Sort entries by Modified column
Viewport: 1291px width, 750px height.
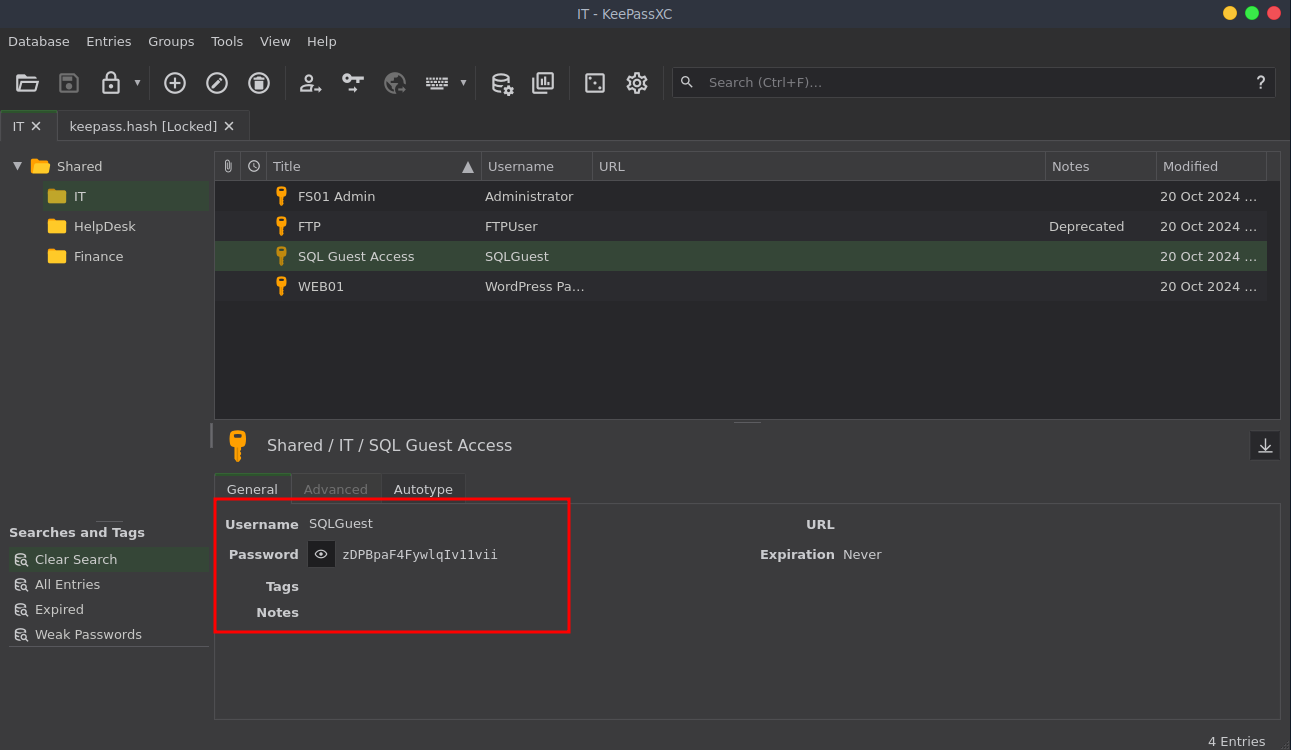1211,166
